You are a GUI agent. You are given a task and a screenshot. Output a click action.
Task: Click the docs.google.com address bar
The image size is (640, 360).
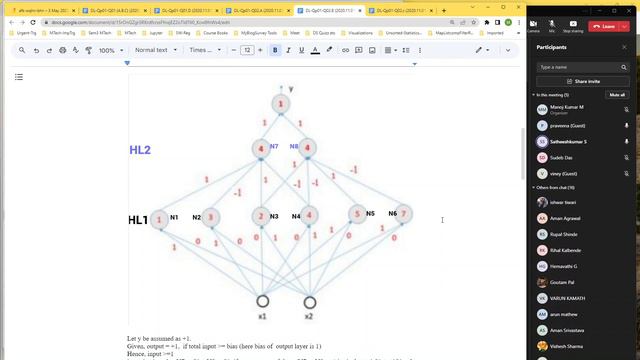pyautogui.click(x=245, y=22)
